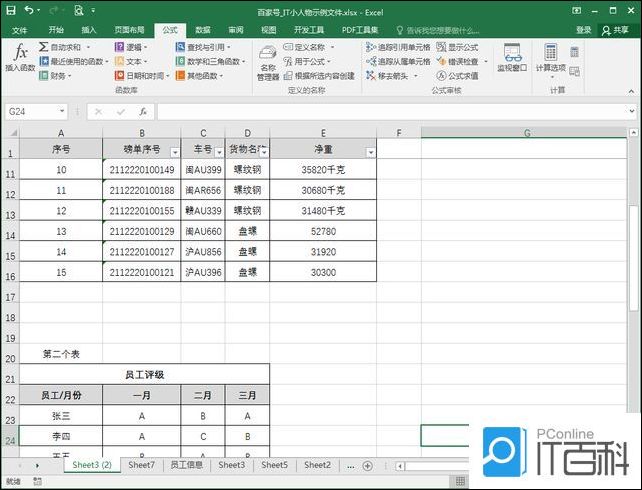This screenshot has width=642, height=490.
Task: Switch to the Sheet7 worksheet tab
Action: pyautogui.click(x=141, y=465)
